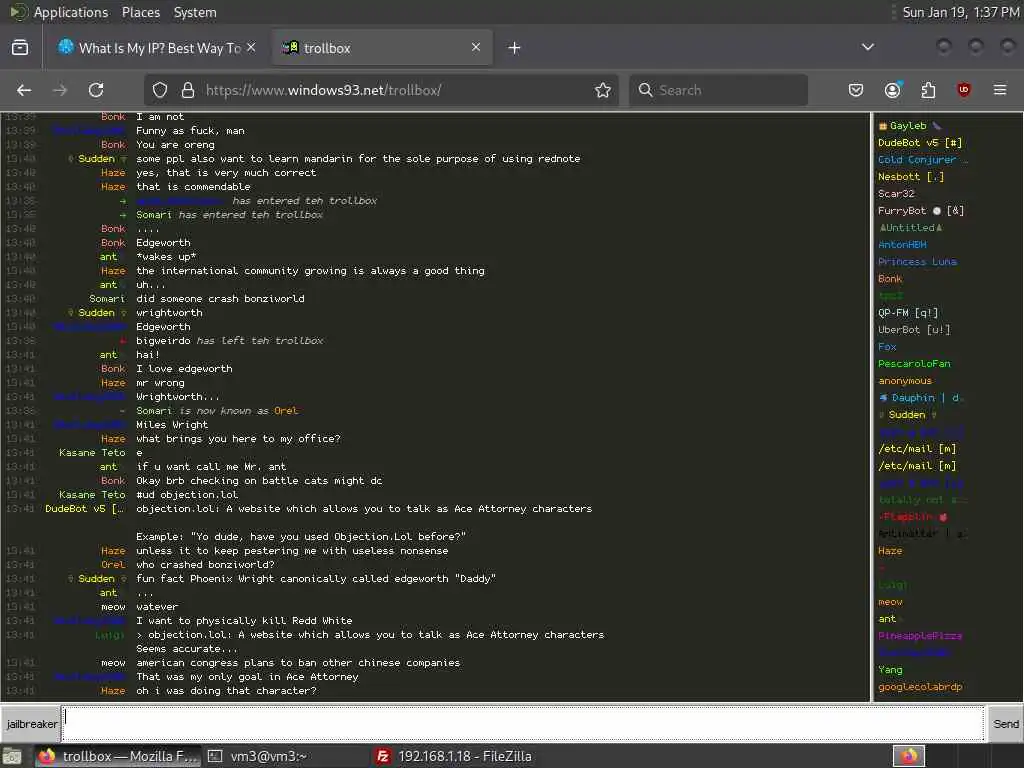Click the padlock site security icon
This screenshot has height=768, width=1024.
tap(188, 90)
